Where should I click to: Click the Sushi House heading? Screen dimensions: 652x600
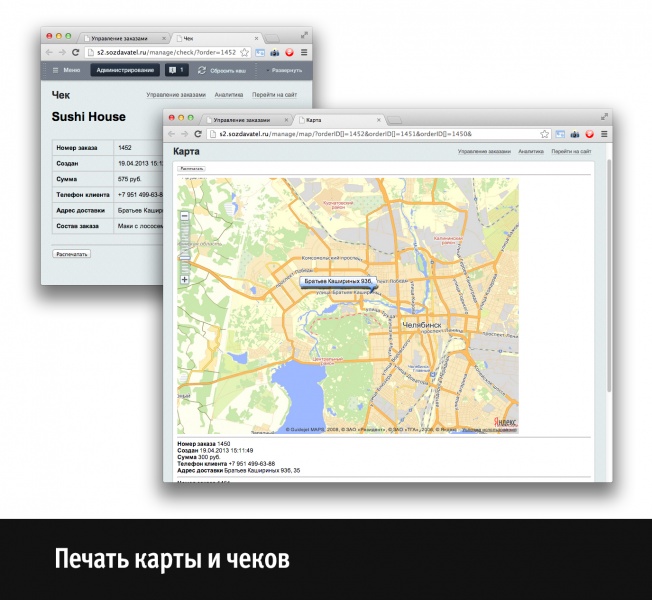pos(89,117)
